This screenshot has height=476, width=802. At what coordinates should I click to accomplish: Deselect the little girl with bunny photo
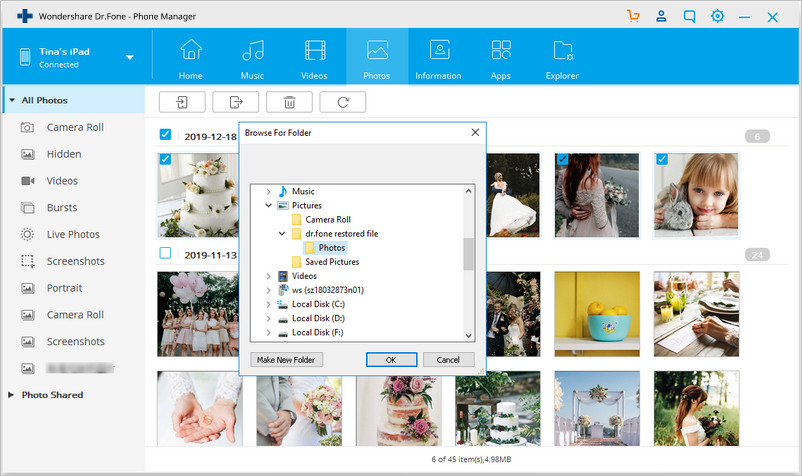[661, 160]
